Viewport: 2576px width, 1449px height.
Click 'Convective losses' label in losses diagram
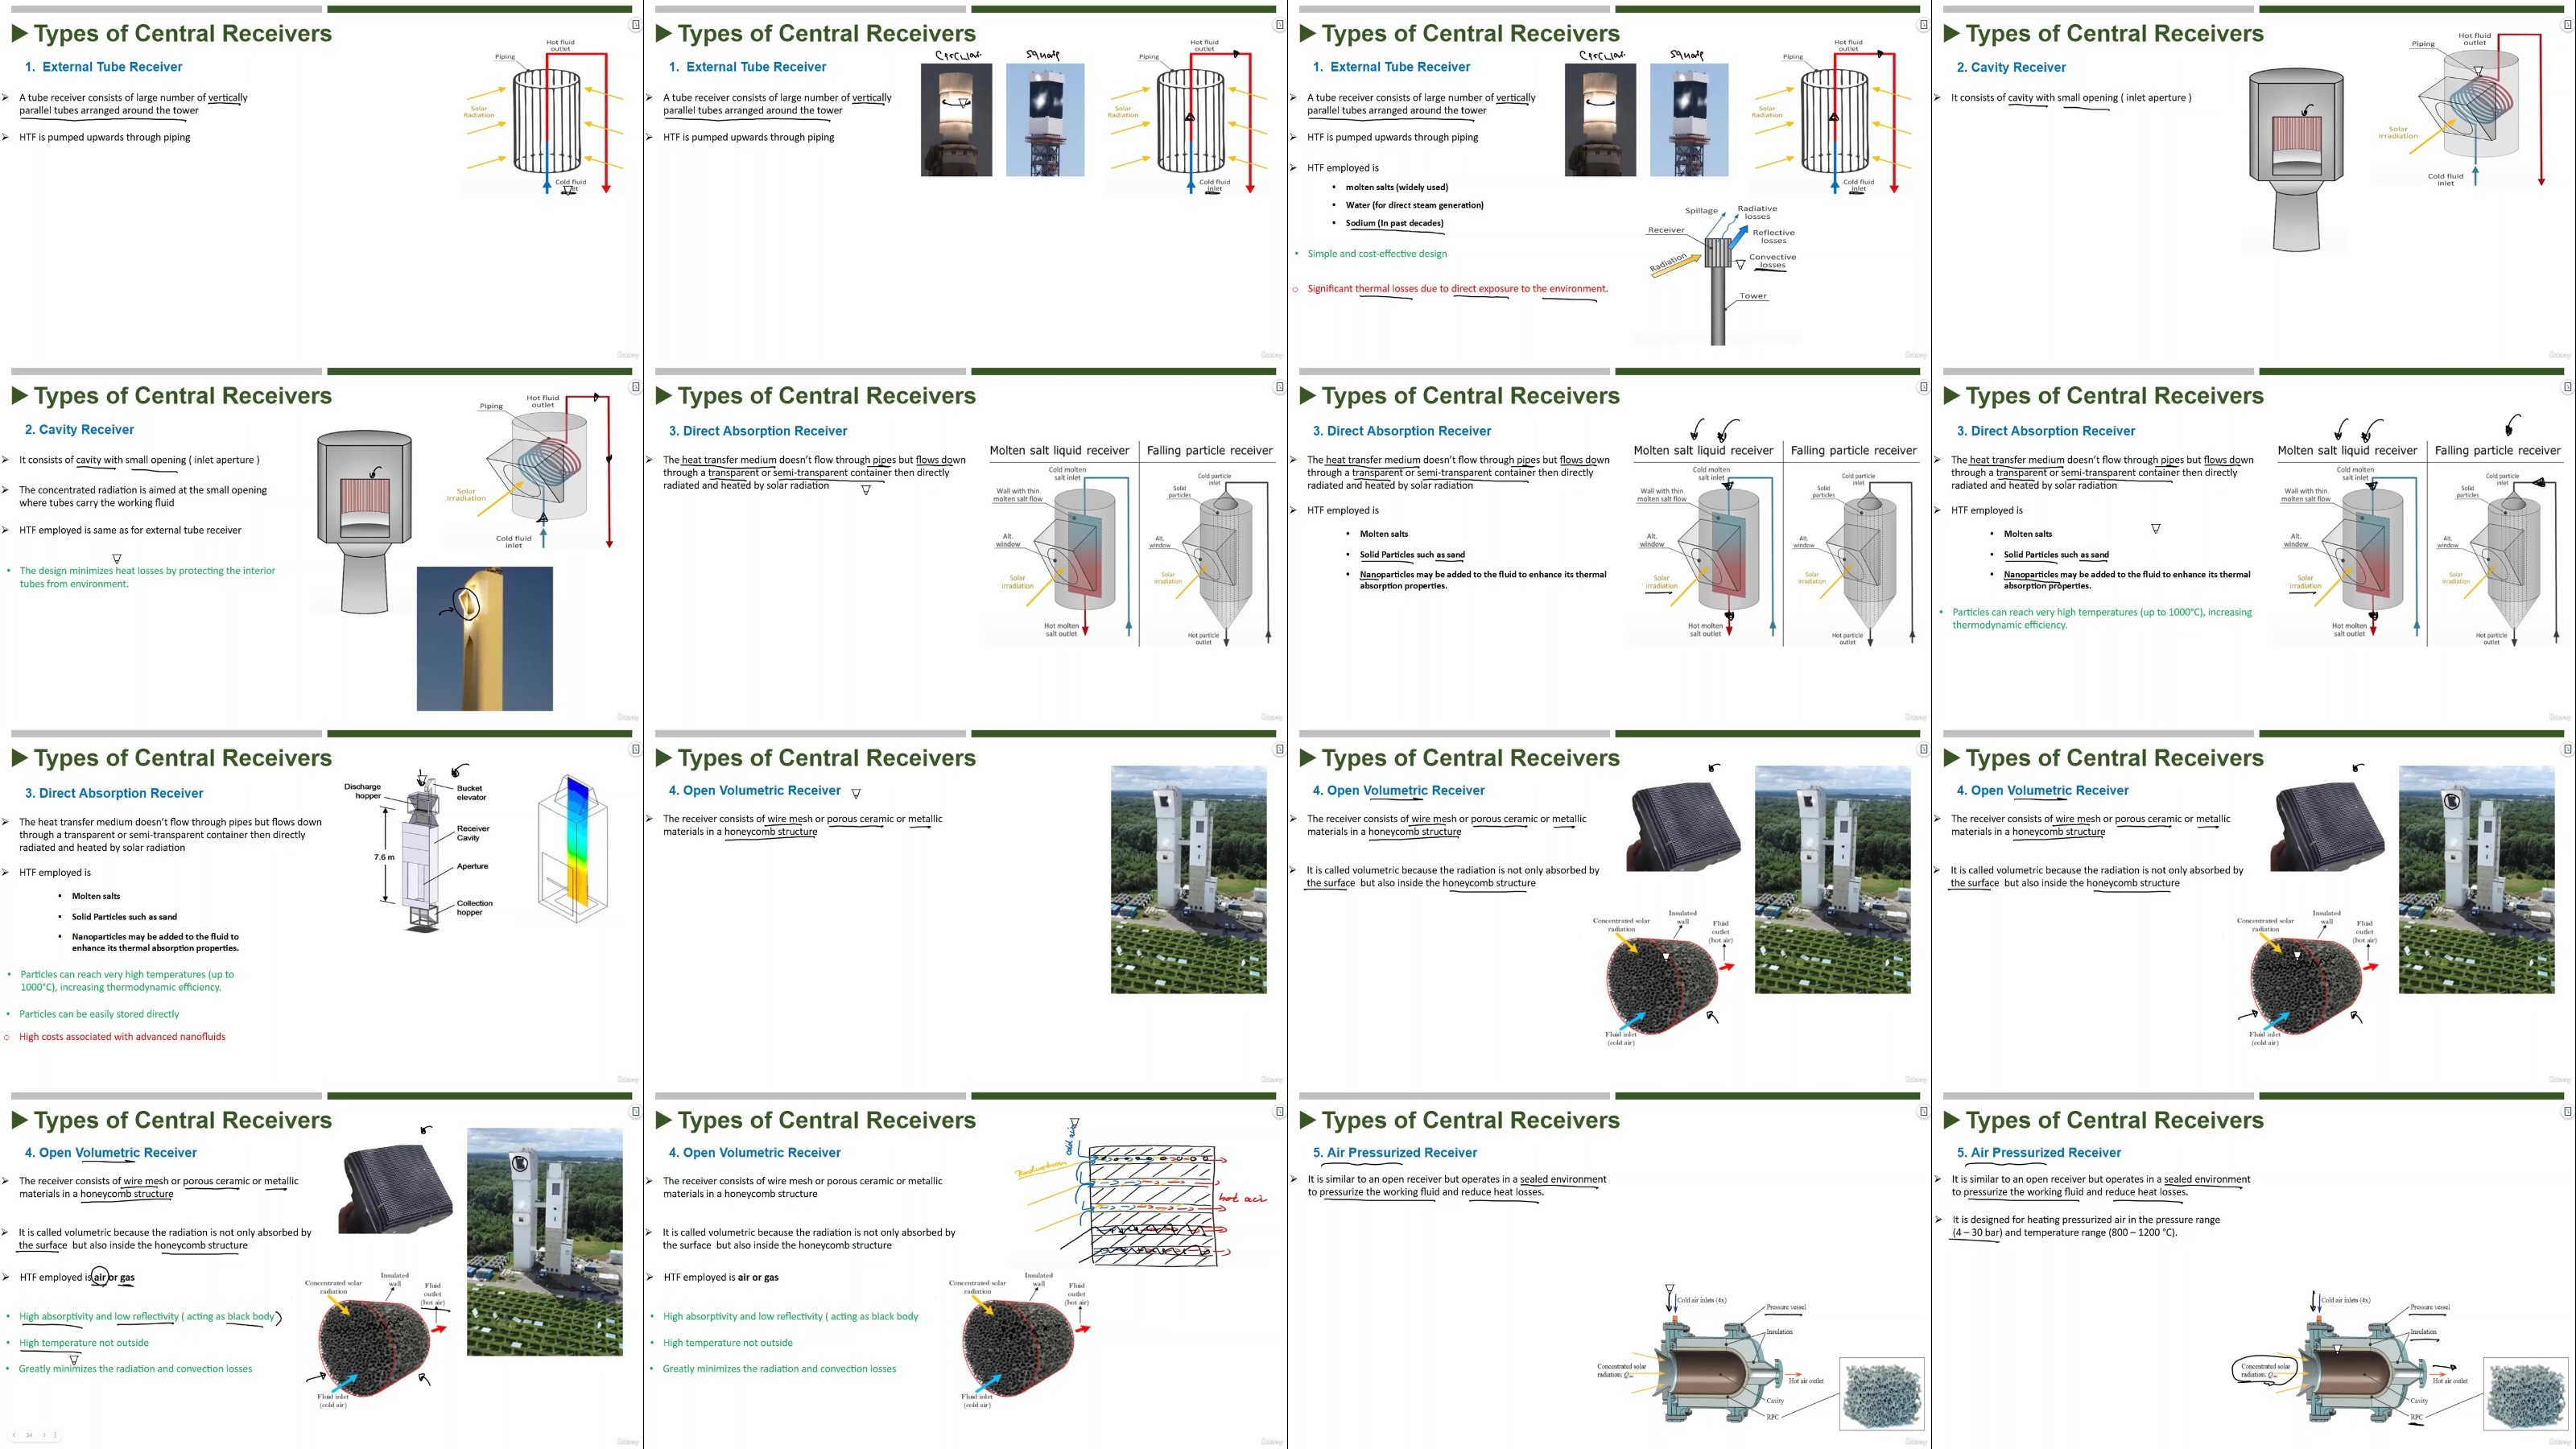pos(1772,261)
